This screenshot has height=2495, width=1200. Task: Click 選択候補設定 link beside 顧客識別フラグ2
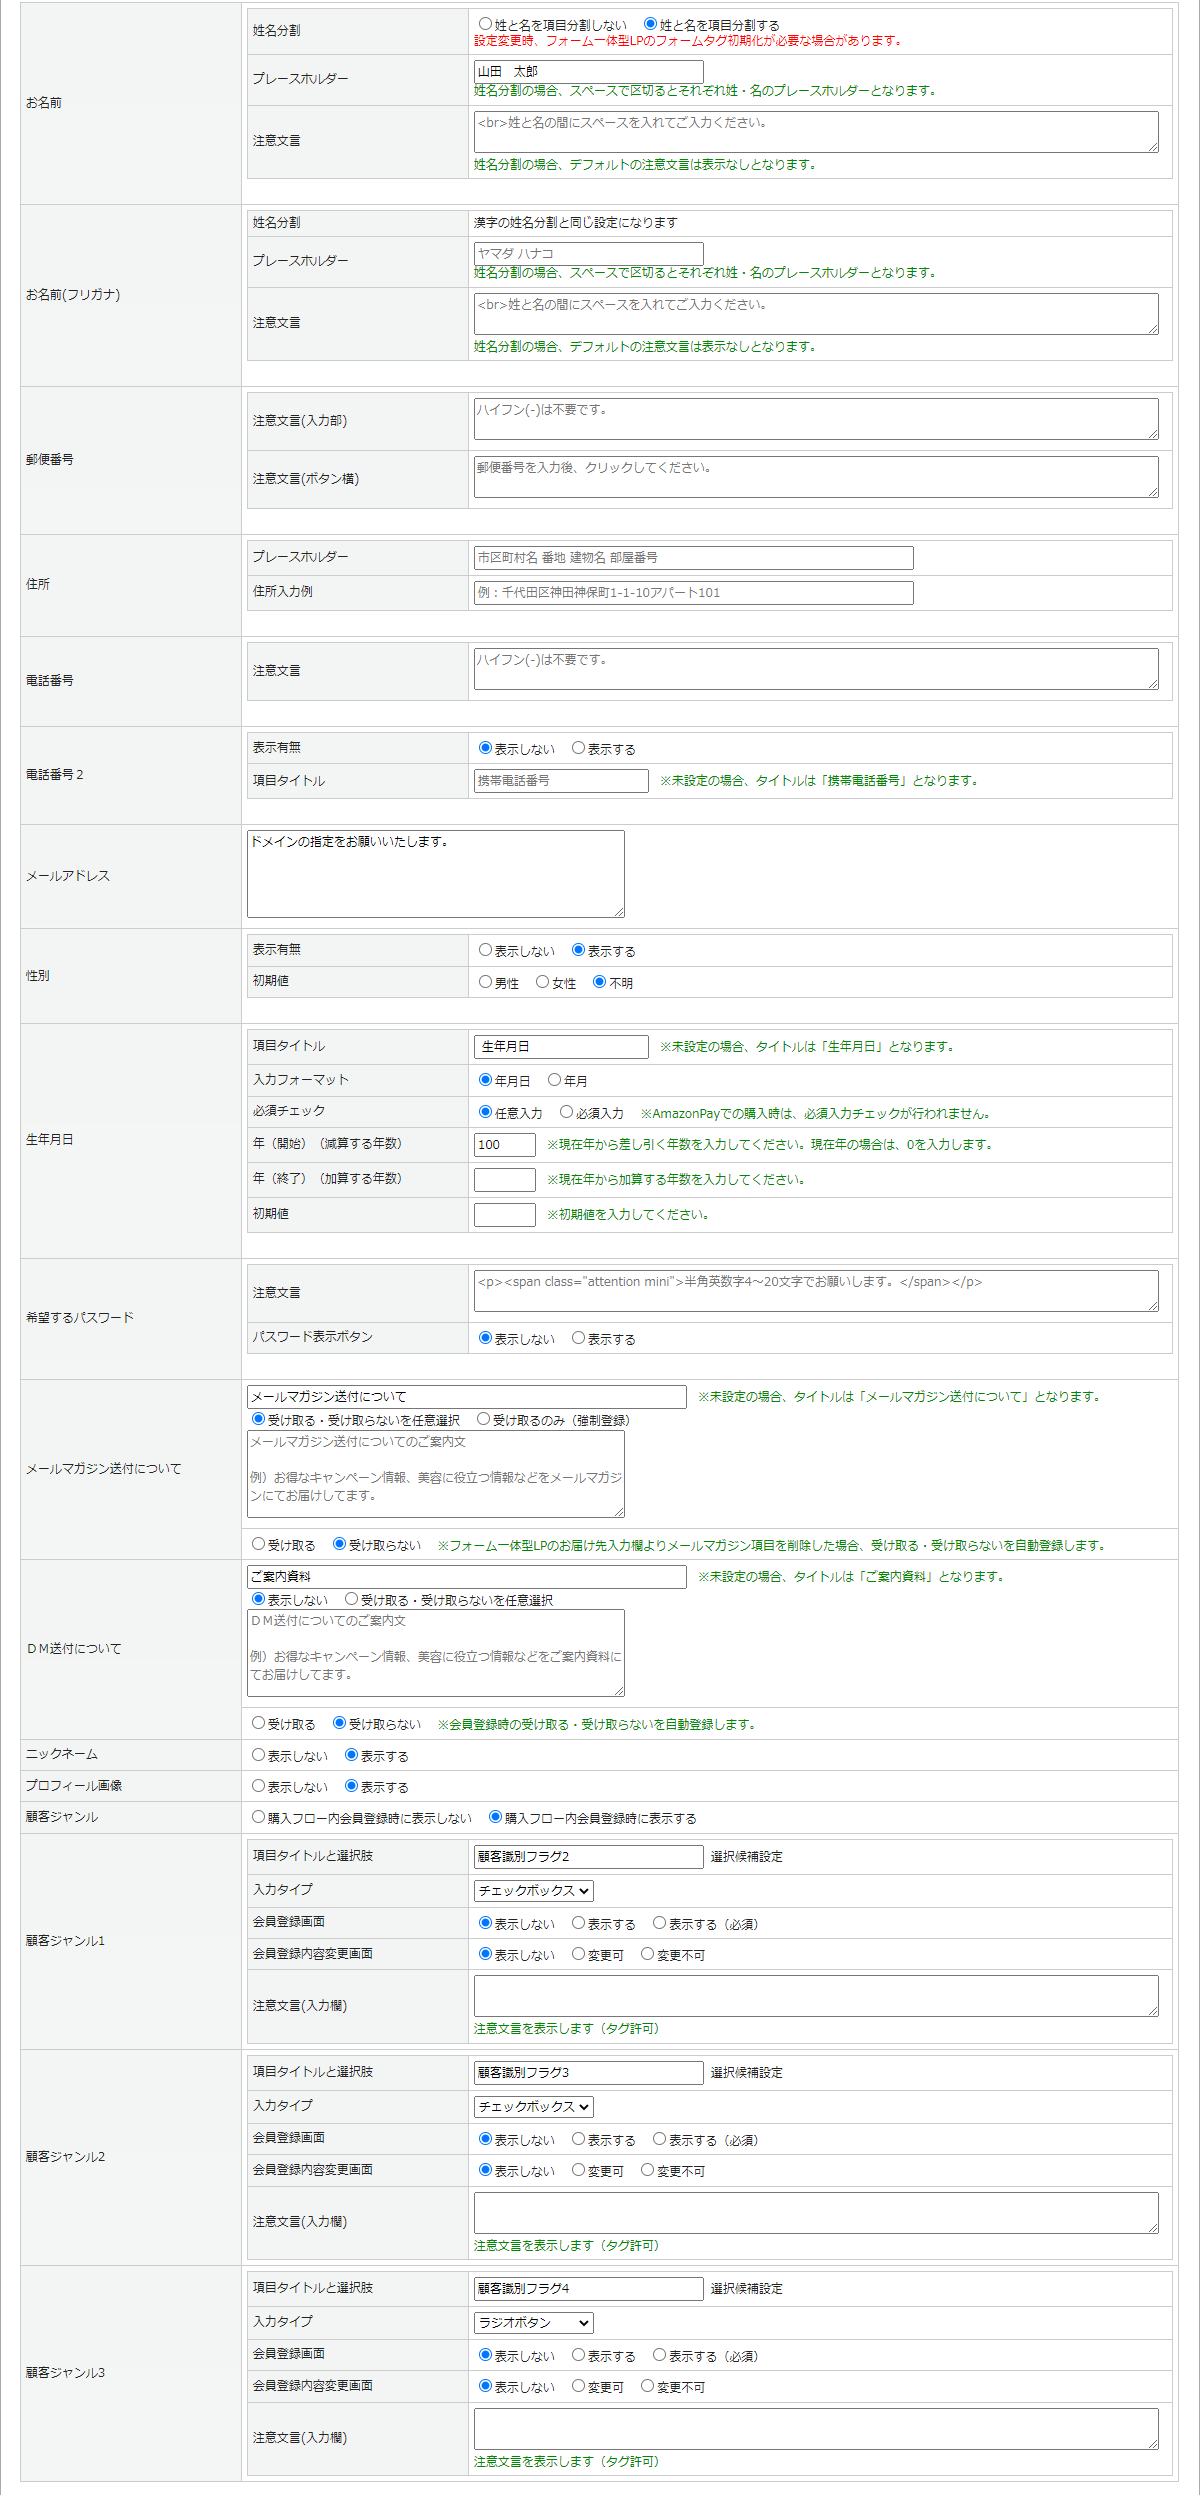pyautogui.click(x=746, y=1857)
